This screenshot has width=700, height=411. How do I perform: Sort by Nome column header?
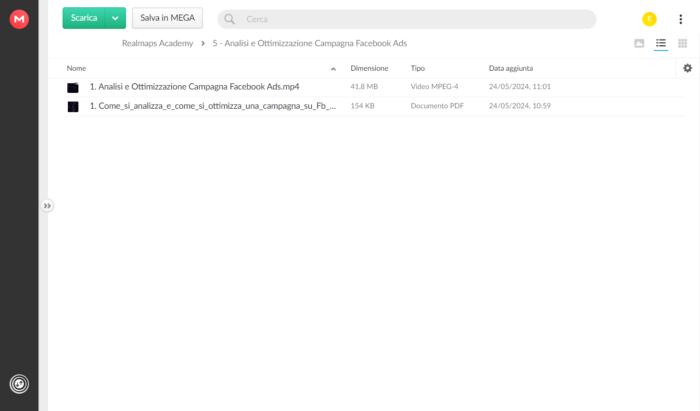point(76,68)
